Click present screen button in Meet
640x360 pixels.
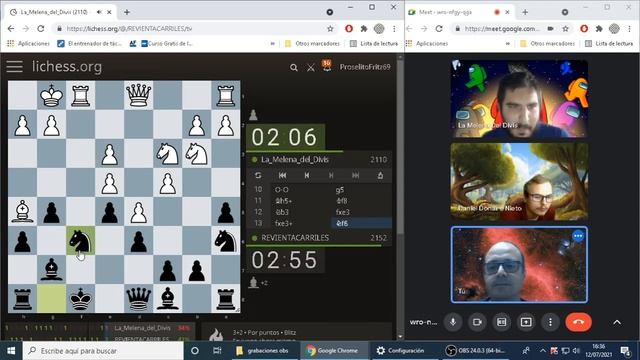(x=526, y=322)
